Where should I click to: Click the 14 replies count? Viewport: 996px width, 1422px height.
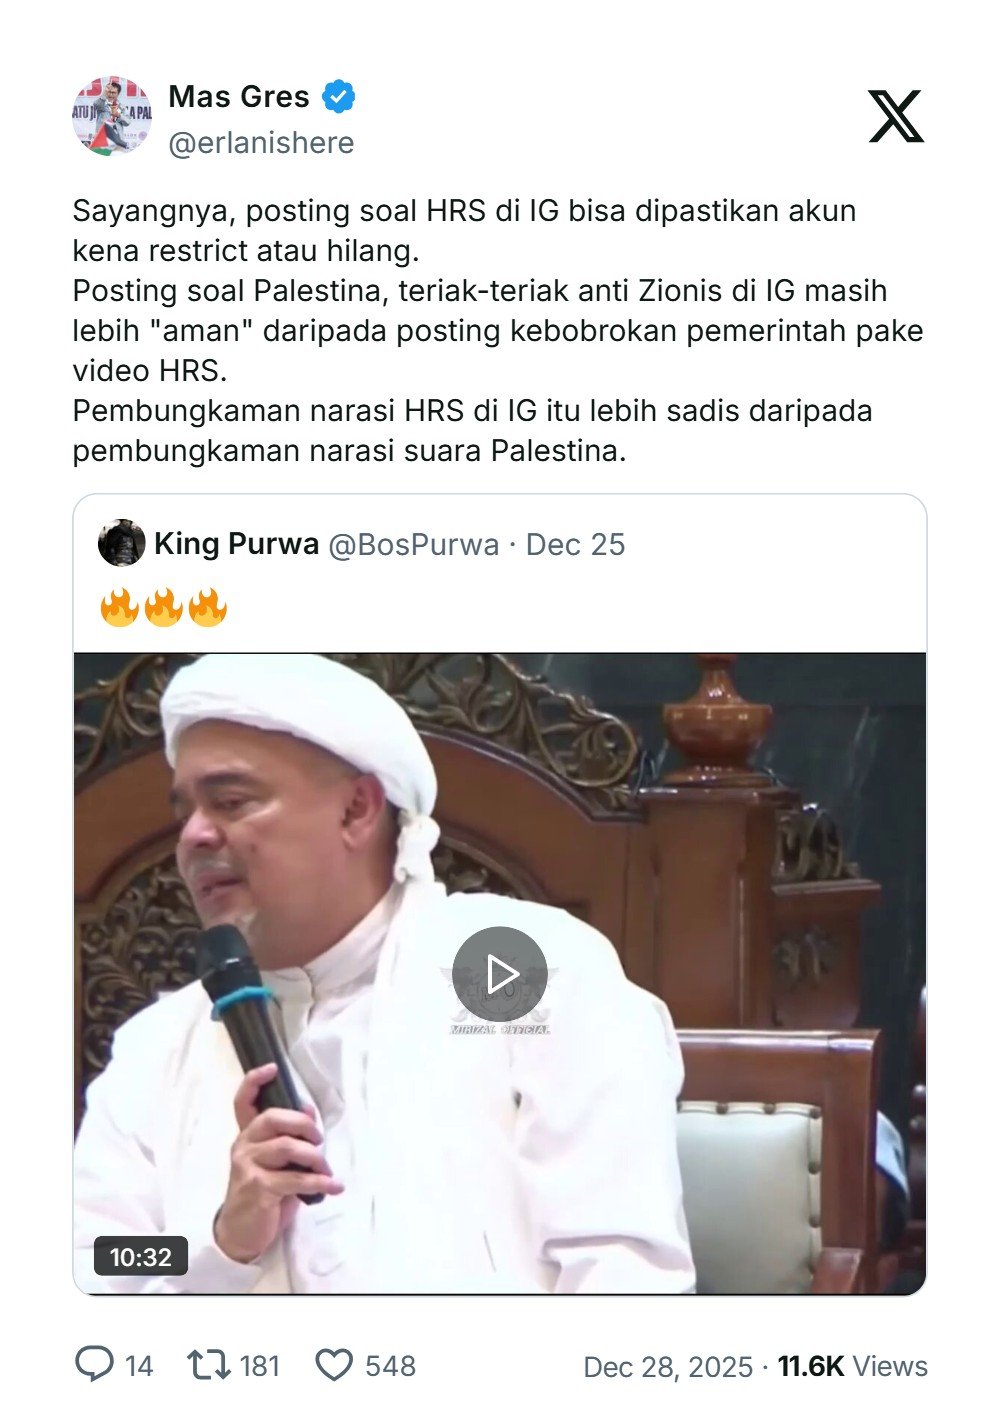pos(139,1367)
